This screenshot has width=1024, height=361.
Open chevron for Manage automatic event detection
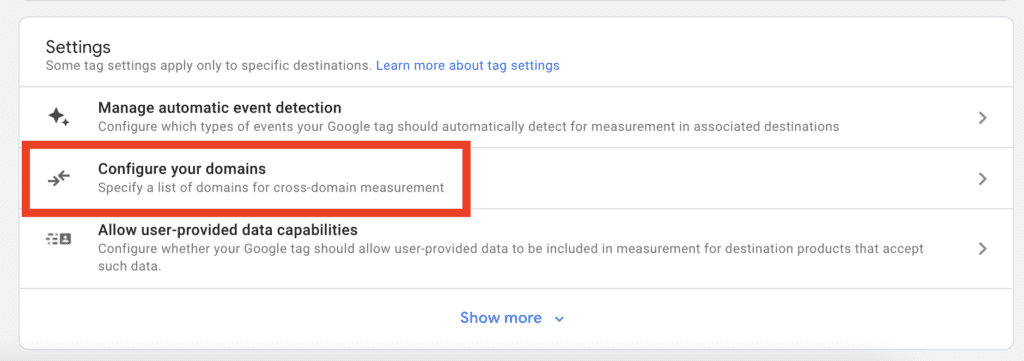coord(982,118)
